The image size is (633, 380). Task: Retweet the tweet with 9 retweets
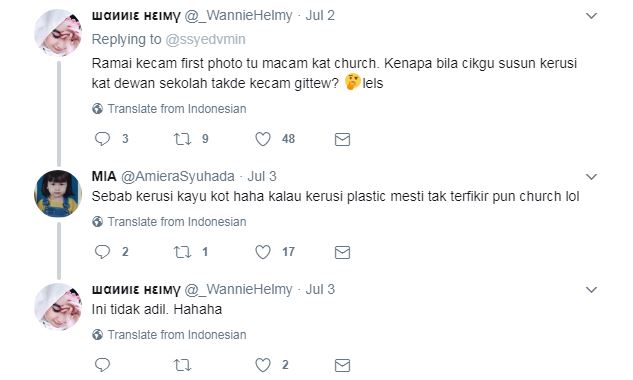tap(182, 139)
